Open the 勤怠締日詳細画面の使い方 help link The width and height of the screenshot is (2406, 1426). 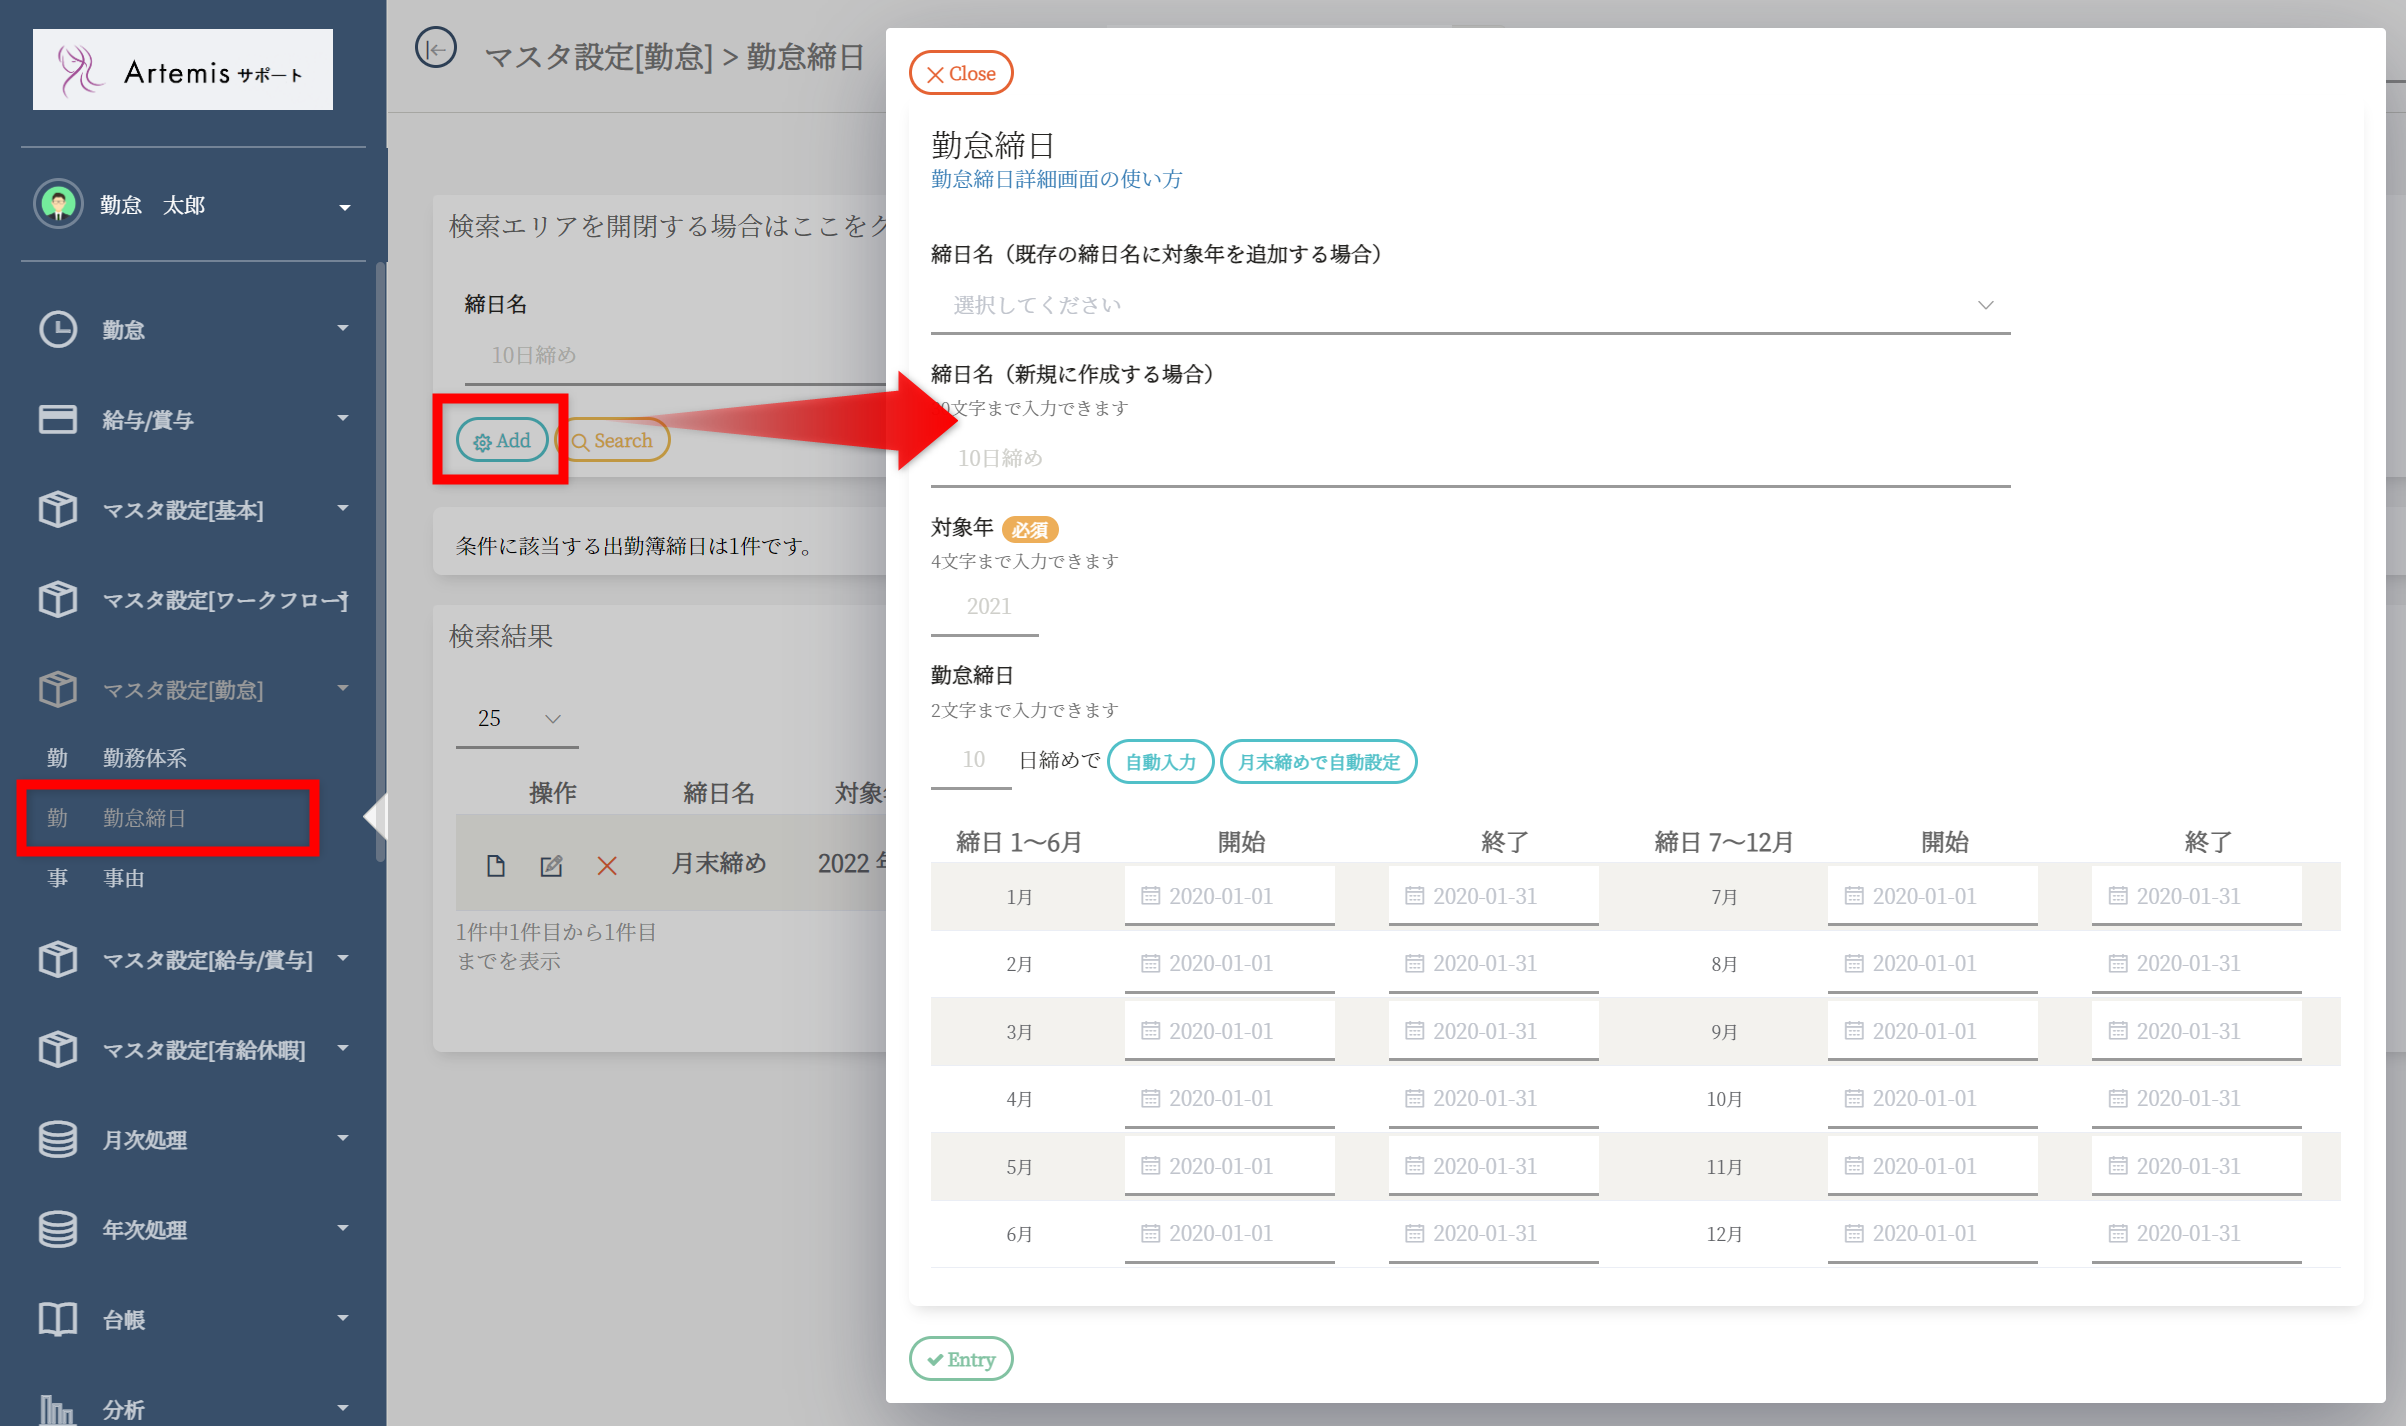point(1056,179)
